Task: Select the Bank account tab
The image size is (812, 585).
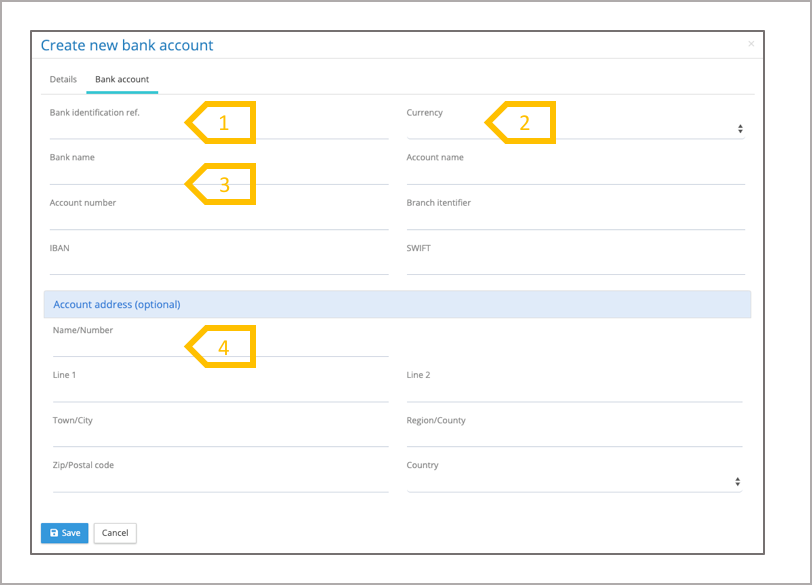Action: click(x=122, y=79)
